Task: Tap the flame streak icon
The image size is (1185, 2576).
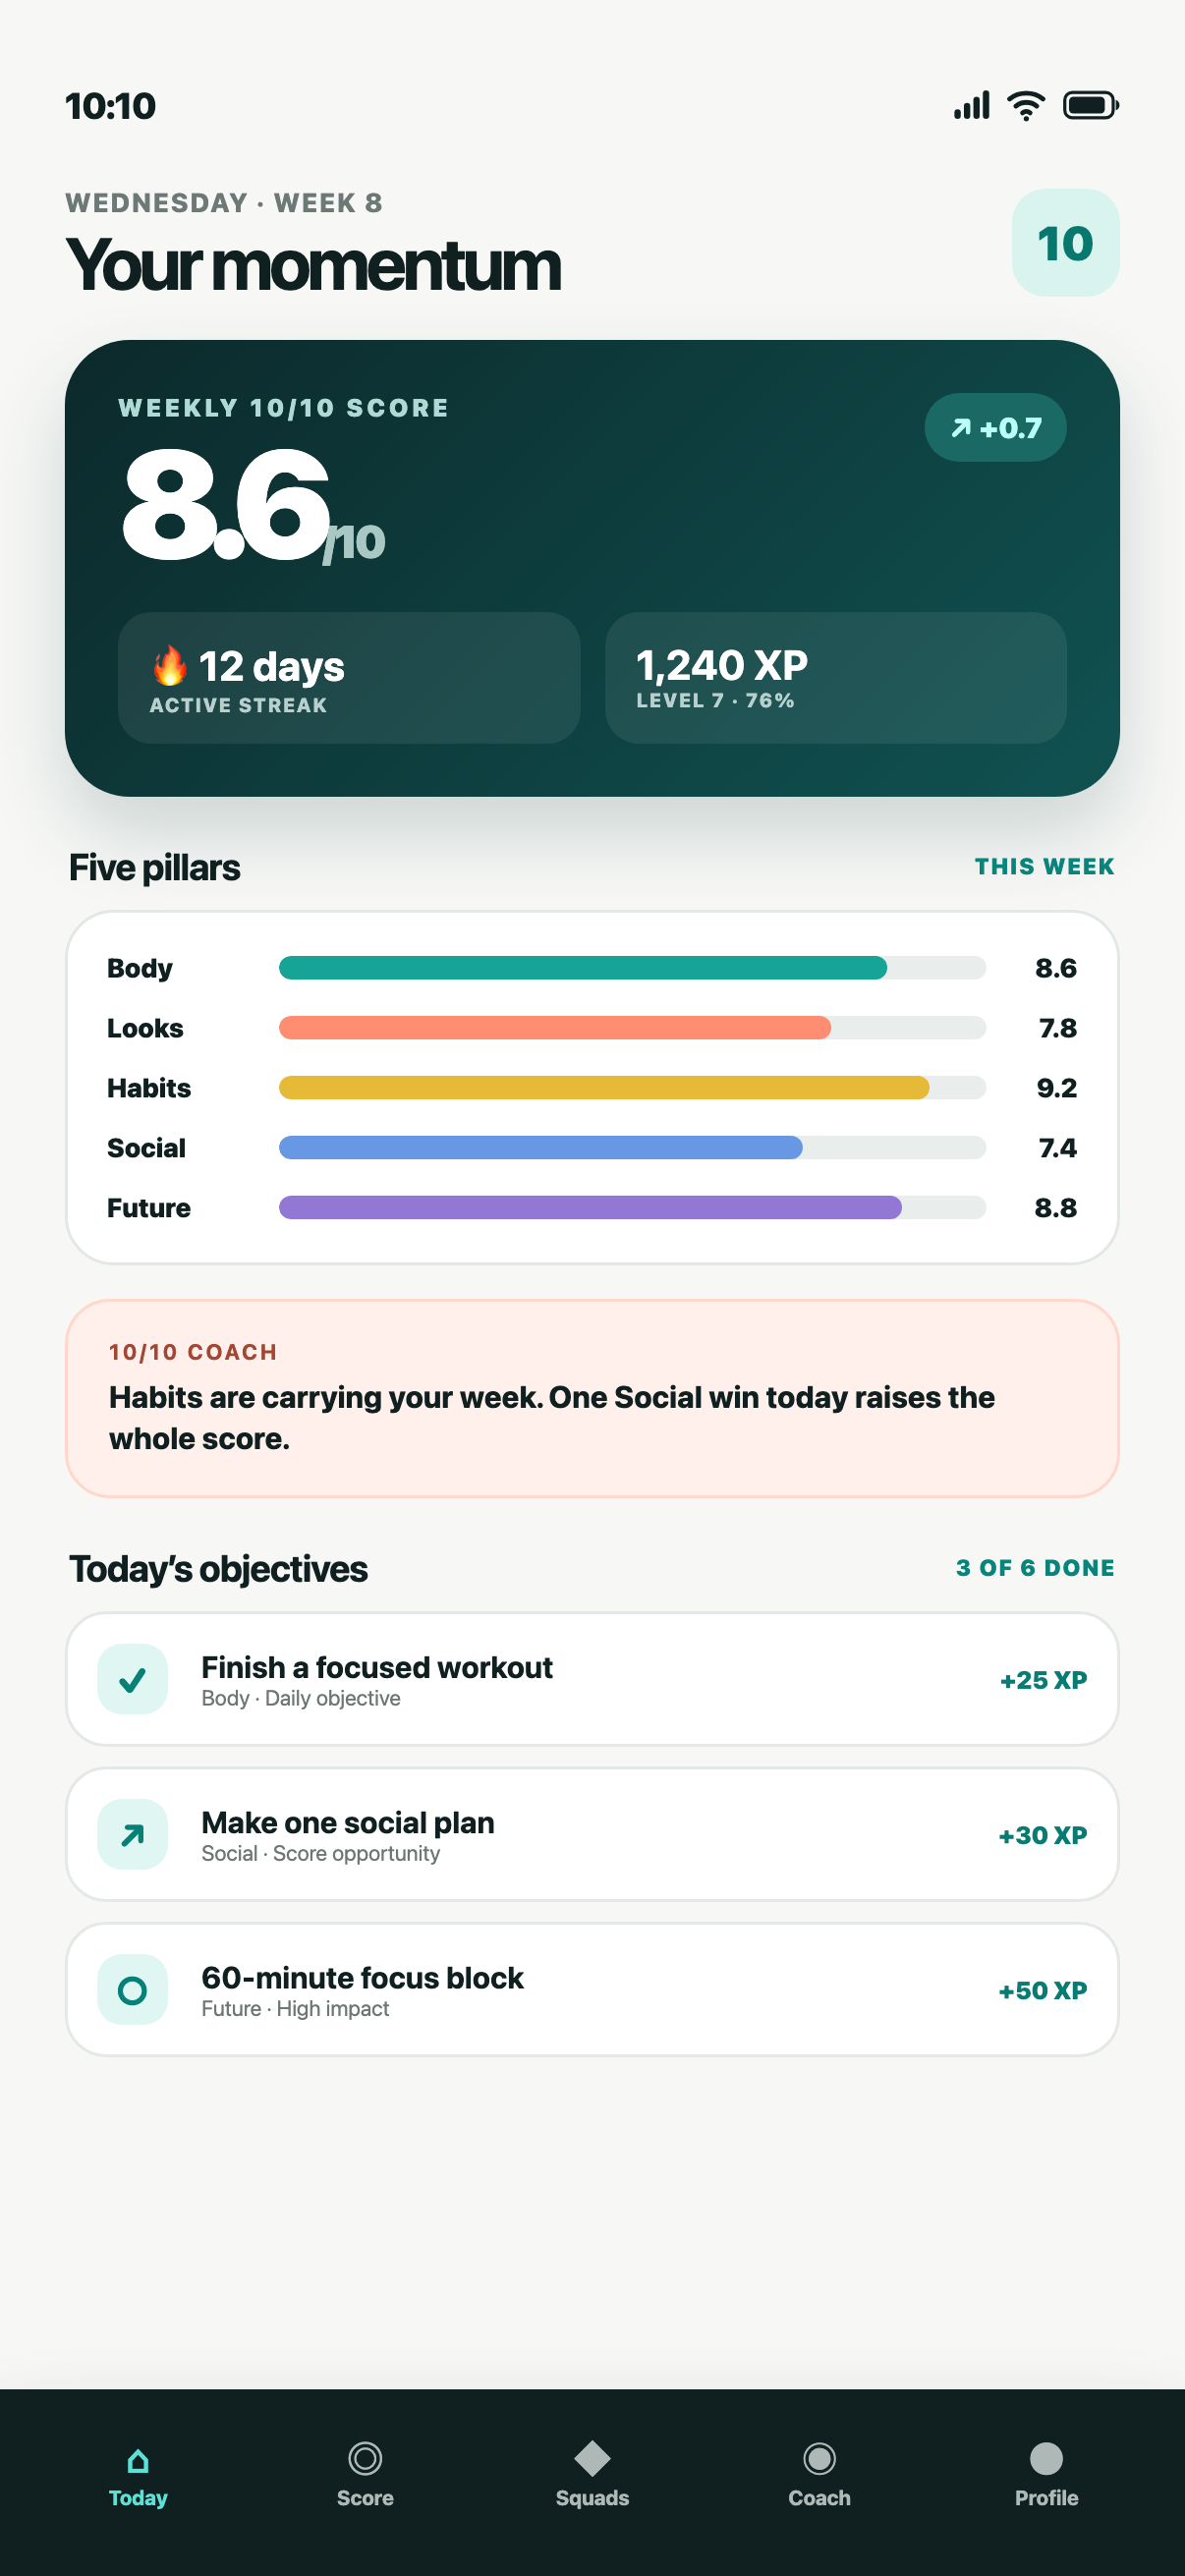Action: pyautogui.click(x=170, y=666)
